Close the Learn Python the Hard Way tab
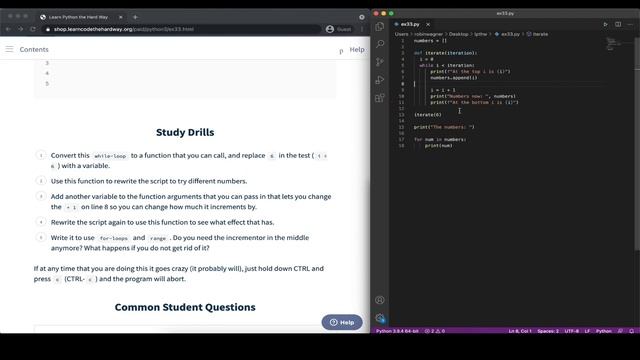The height and width of the screenshot is (360, 640). coord(120,17)
